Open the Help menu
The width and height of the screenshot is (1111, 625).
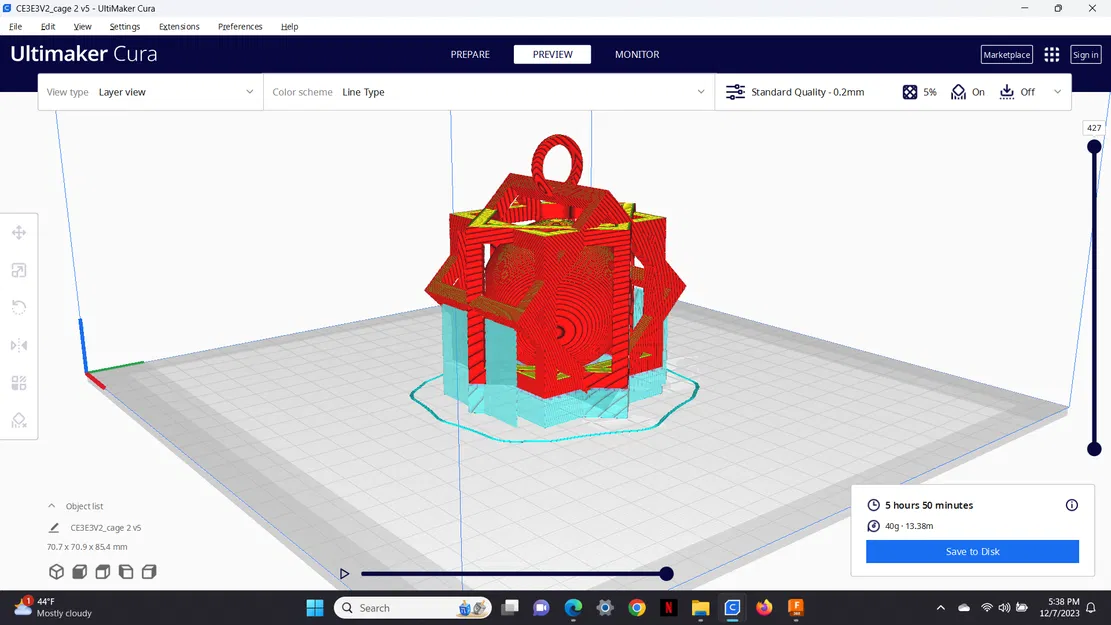coord(289,26)
